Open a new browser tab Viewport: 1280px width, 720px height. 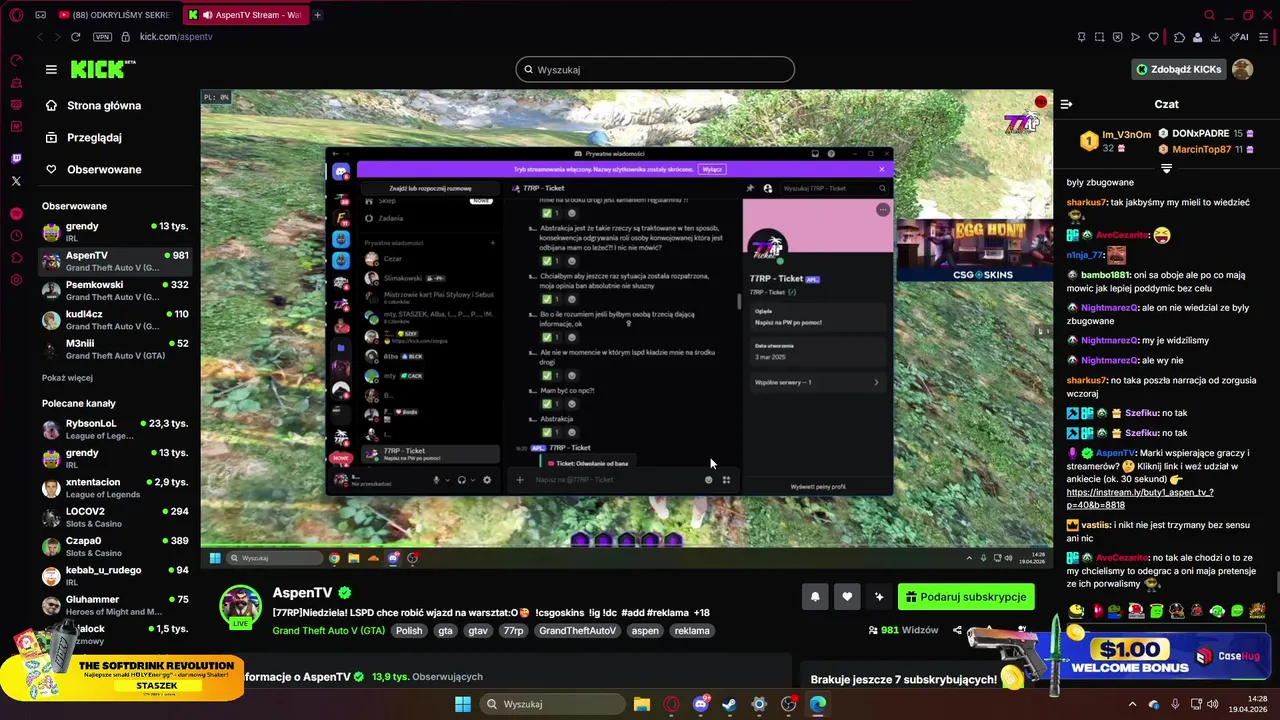coord(318,15)
